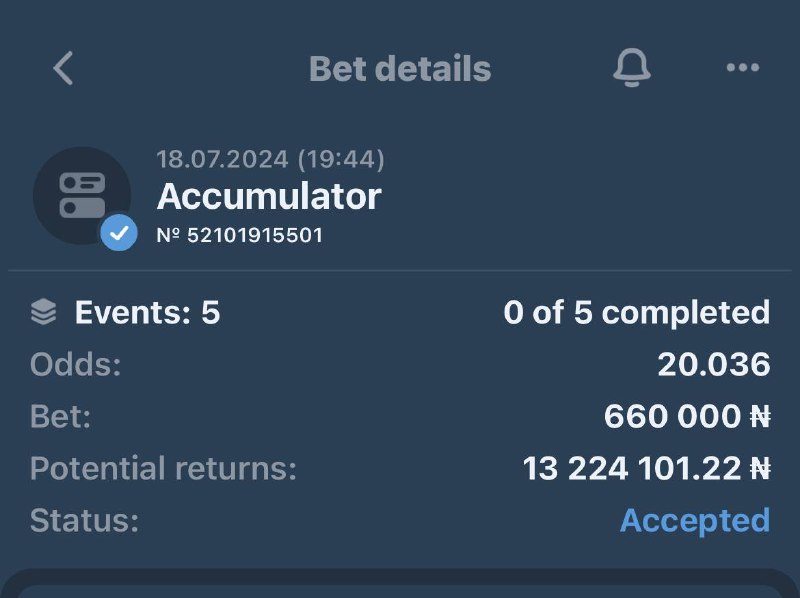Click the blue checkmark verification badge

[119, 233]
